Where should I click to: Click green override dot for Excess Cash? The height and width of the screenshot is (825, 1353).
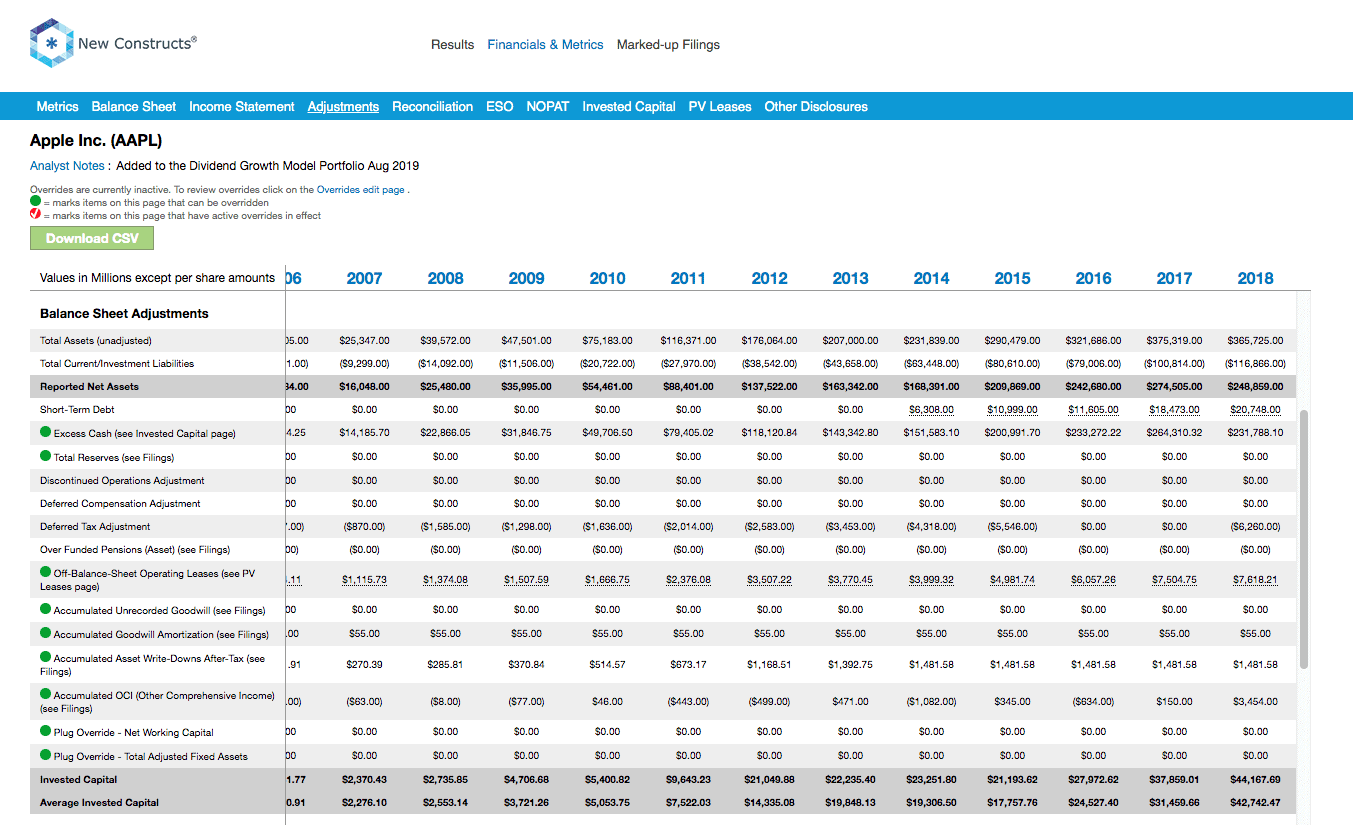(x=46, y=432)
